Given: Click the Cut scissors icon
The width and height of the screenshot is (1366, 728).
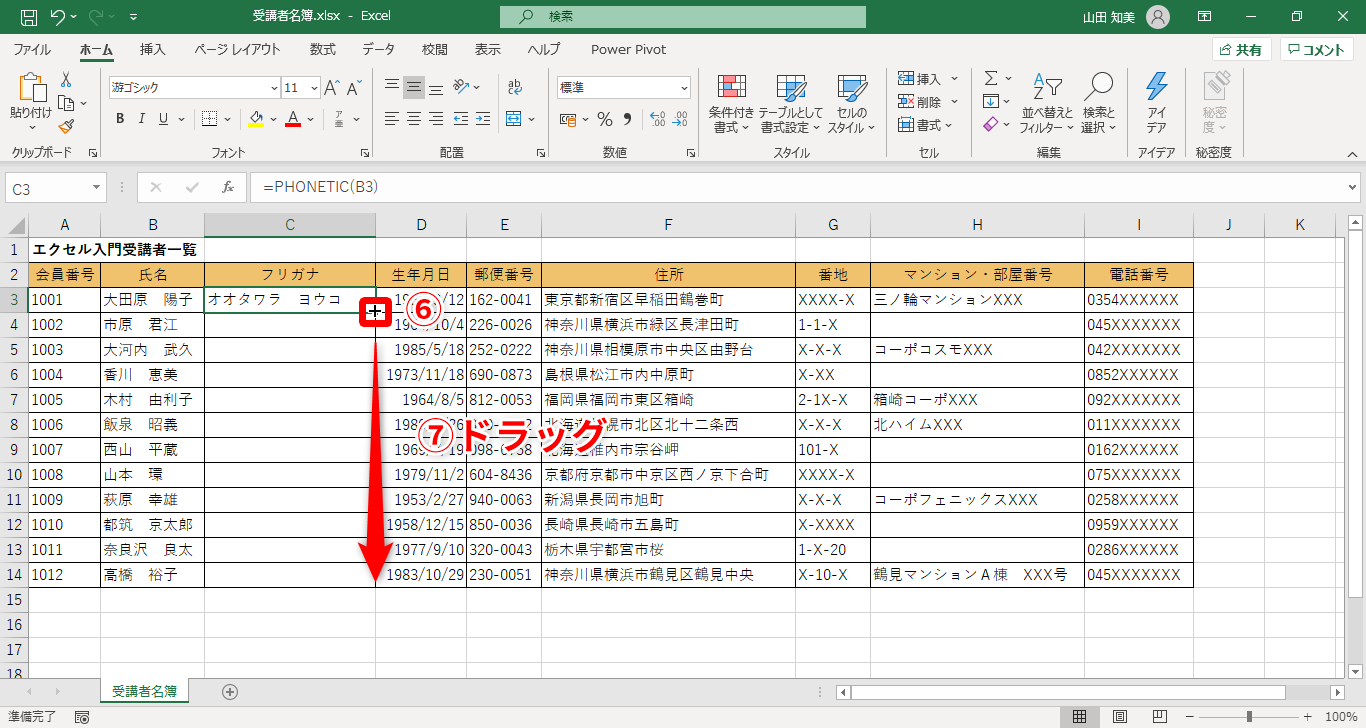Looking at the screenshot, I should (66, 80).
